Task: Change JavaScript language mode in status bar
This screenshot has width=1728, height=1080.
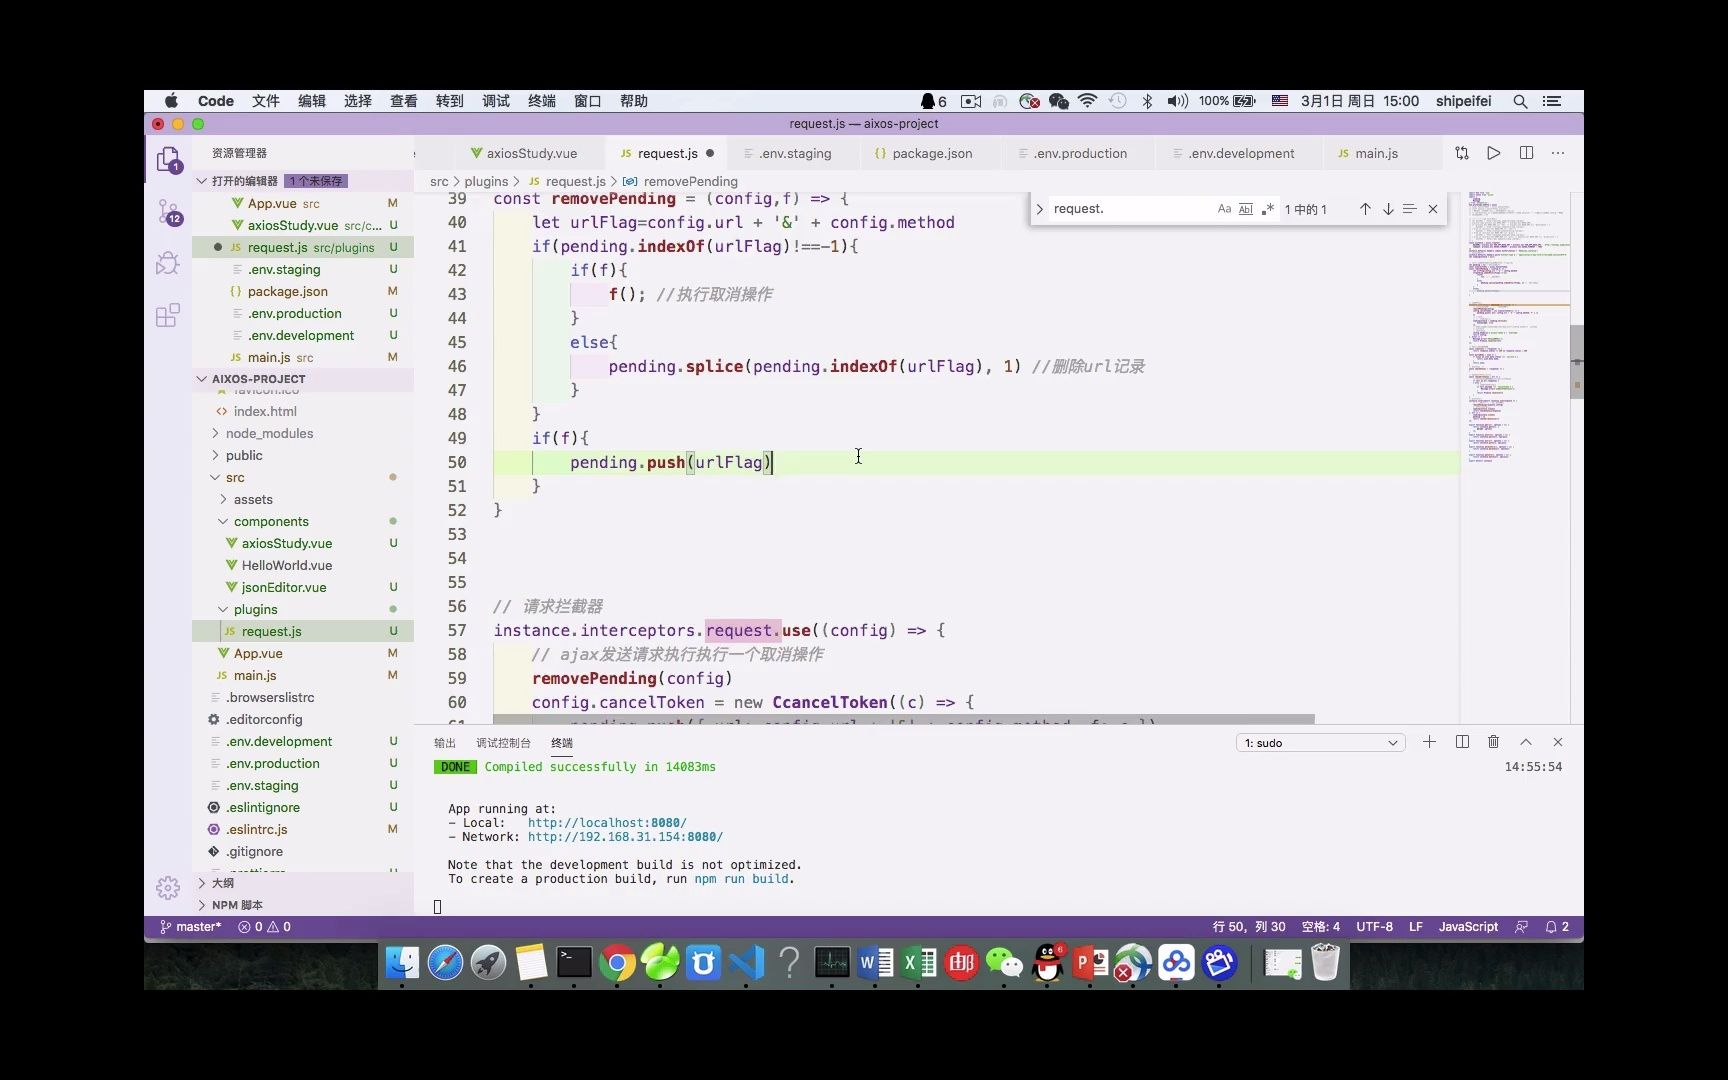Action: [x=1468, y=927]
